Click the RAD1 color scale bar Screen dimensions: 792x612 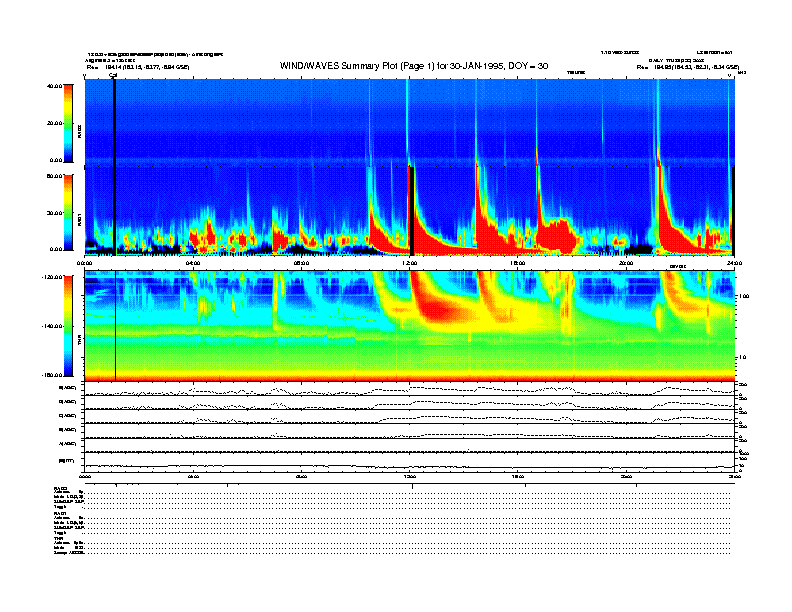pyautogui.click(x=68, y=212)
